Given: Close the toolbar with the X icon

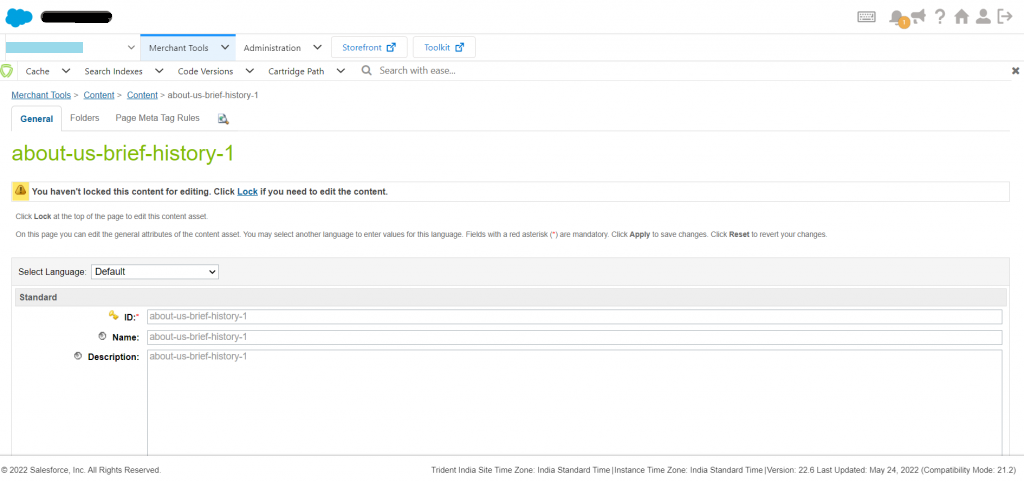Looking at the screenshot, I should click(1016, 71).
